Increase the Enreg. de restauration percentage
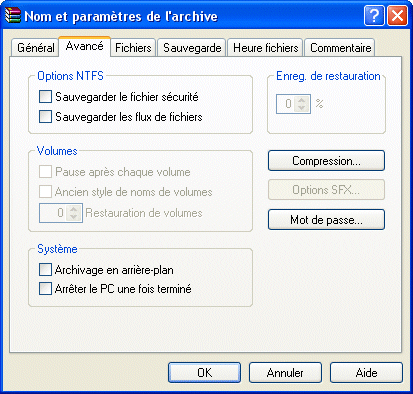 pos(302,100)
